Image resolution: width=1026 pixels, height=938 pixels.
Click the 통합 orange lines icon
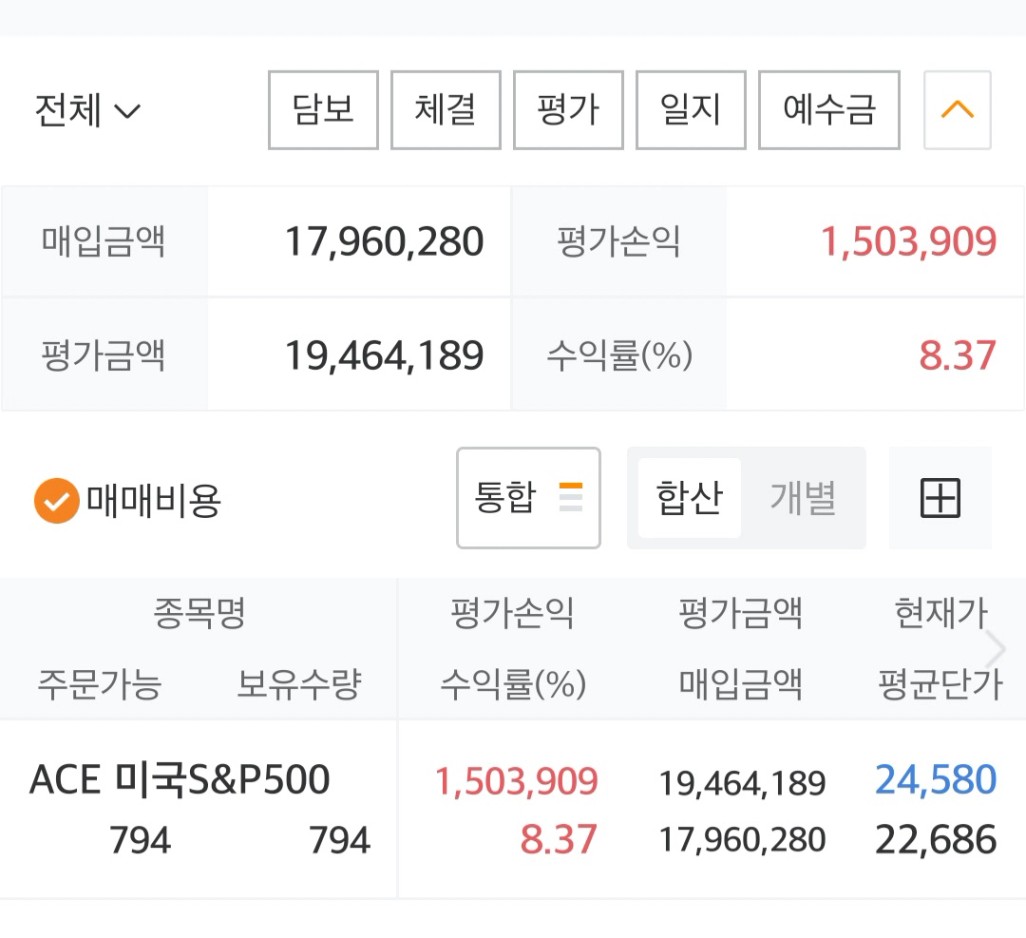571,497
